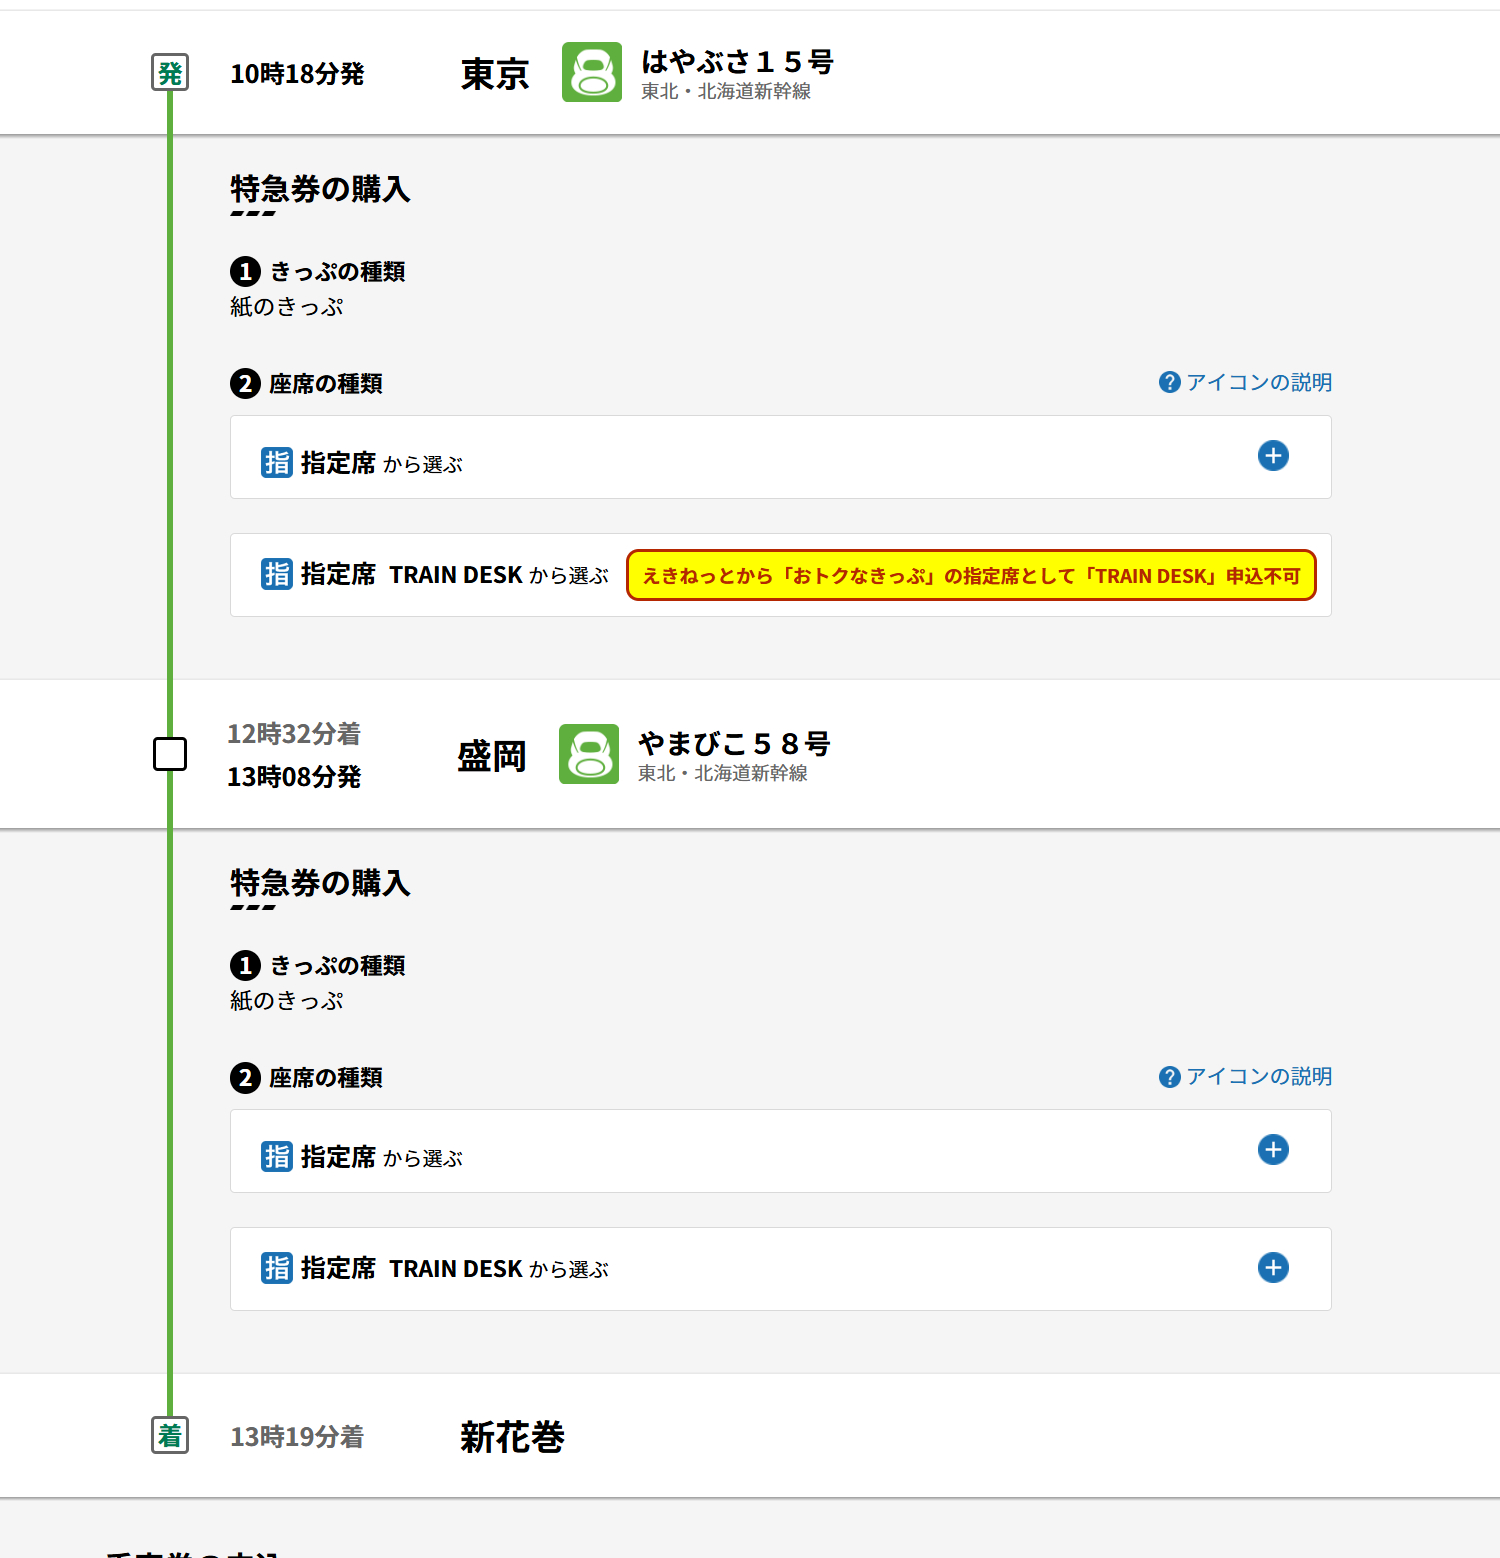Expand Hayabusa's 指定席 から選ぶ row
Viewport: 1500px width, 1558px height.
click(x=780, y=457)
